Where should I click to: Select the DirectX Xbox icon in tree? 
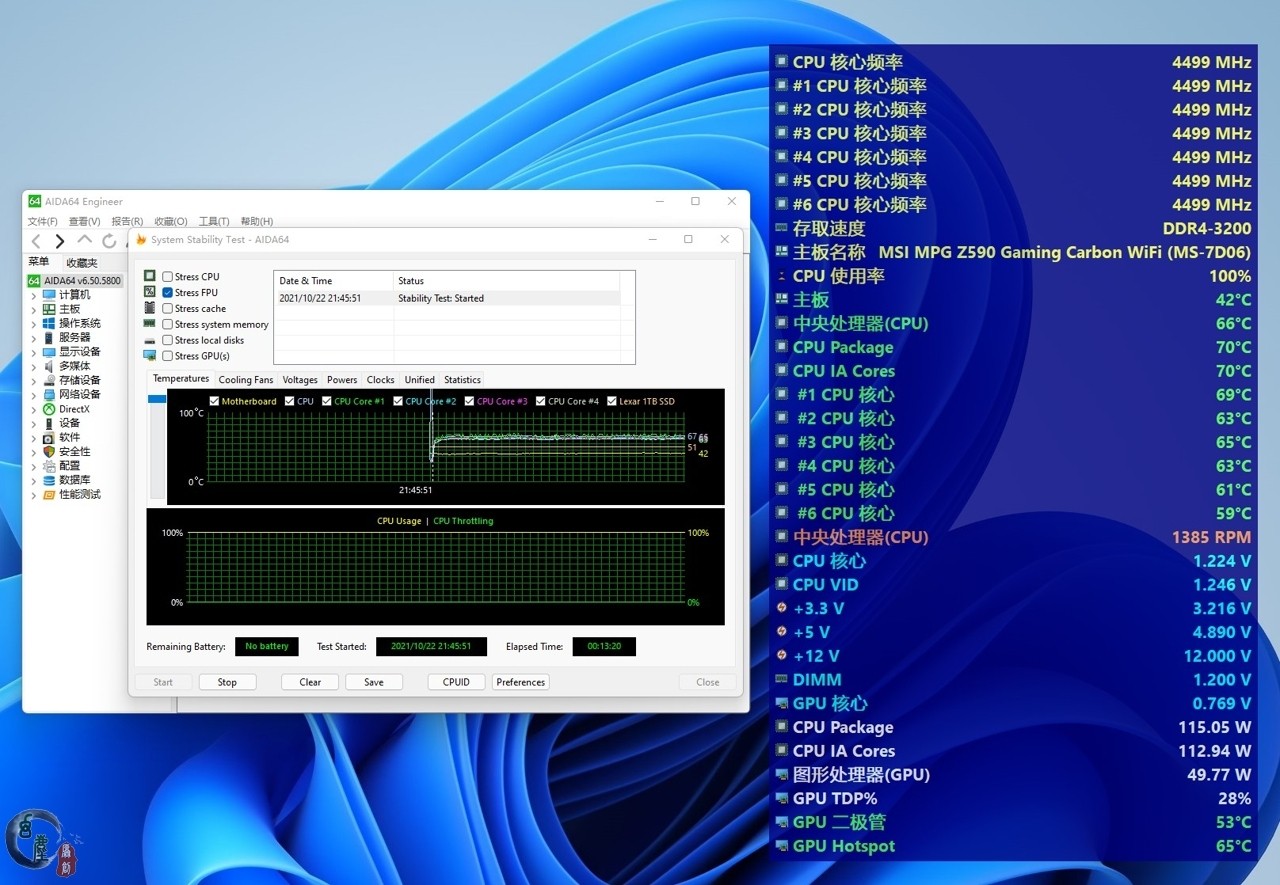(49, 409)
